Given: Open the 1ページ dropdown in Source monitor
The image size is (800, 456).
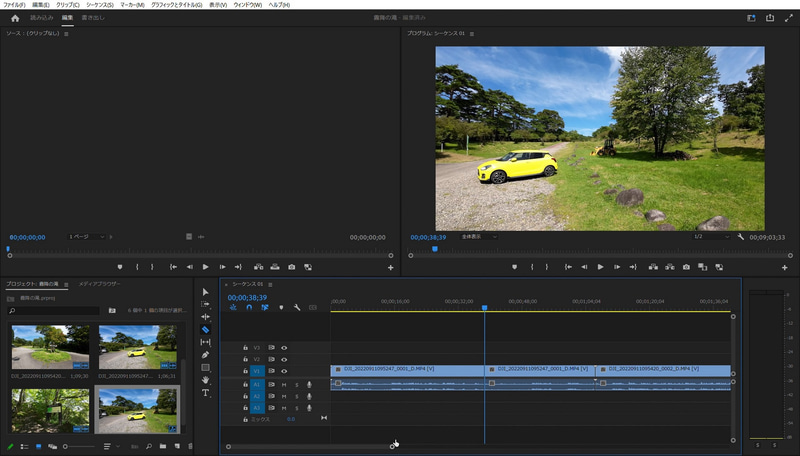Looking at the screenshot, I should (86, 237).
